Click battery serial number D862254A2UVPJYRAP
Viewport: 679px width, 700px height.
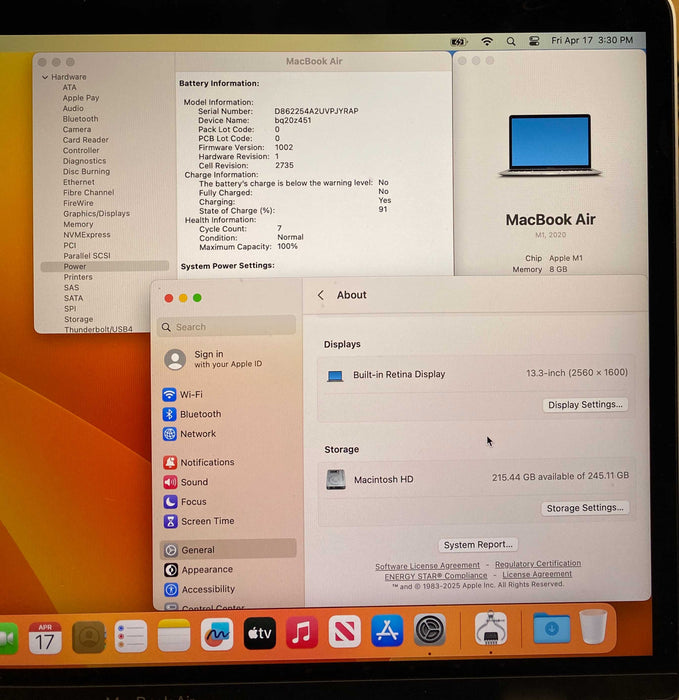tap(317, 111)
